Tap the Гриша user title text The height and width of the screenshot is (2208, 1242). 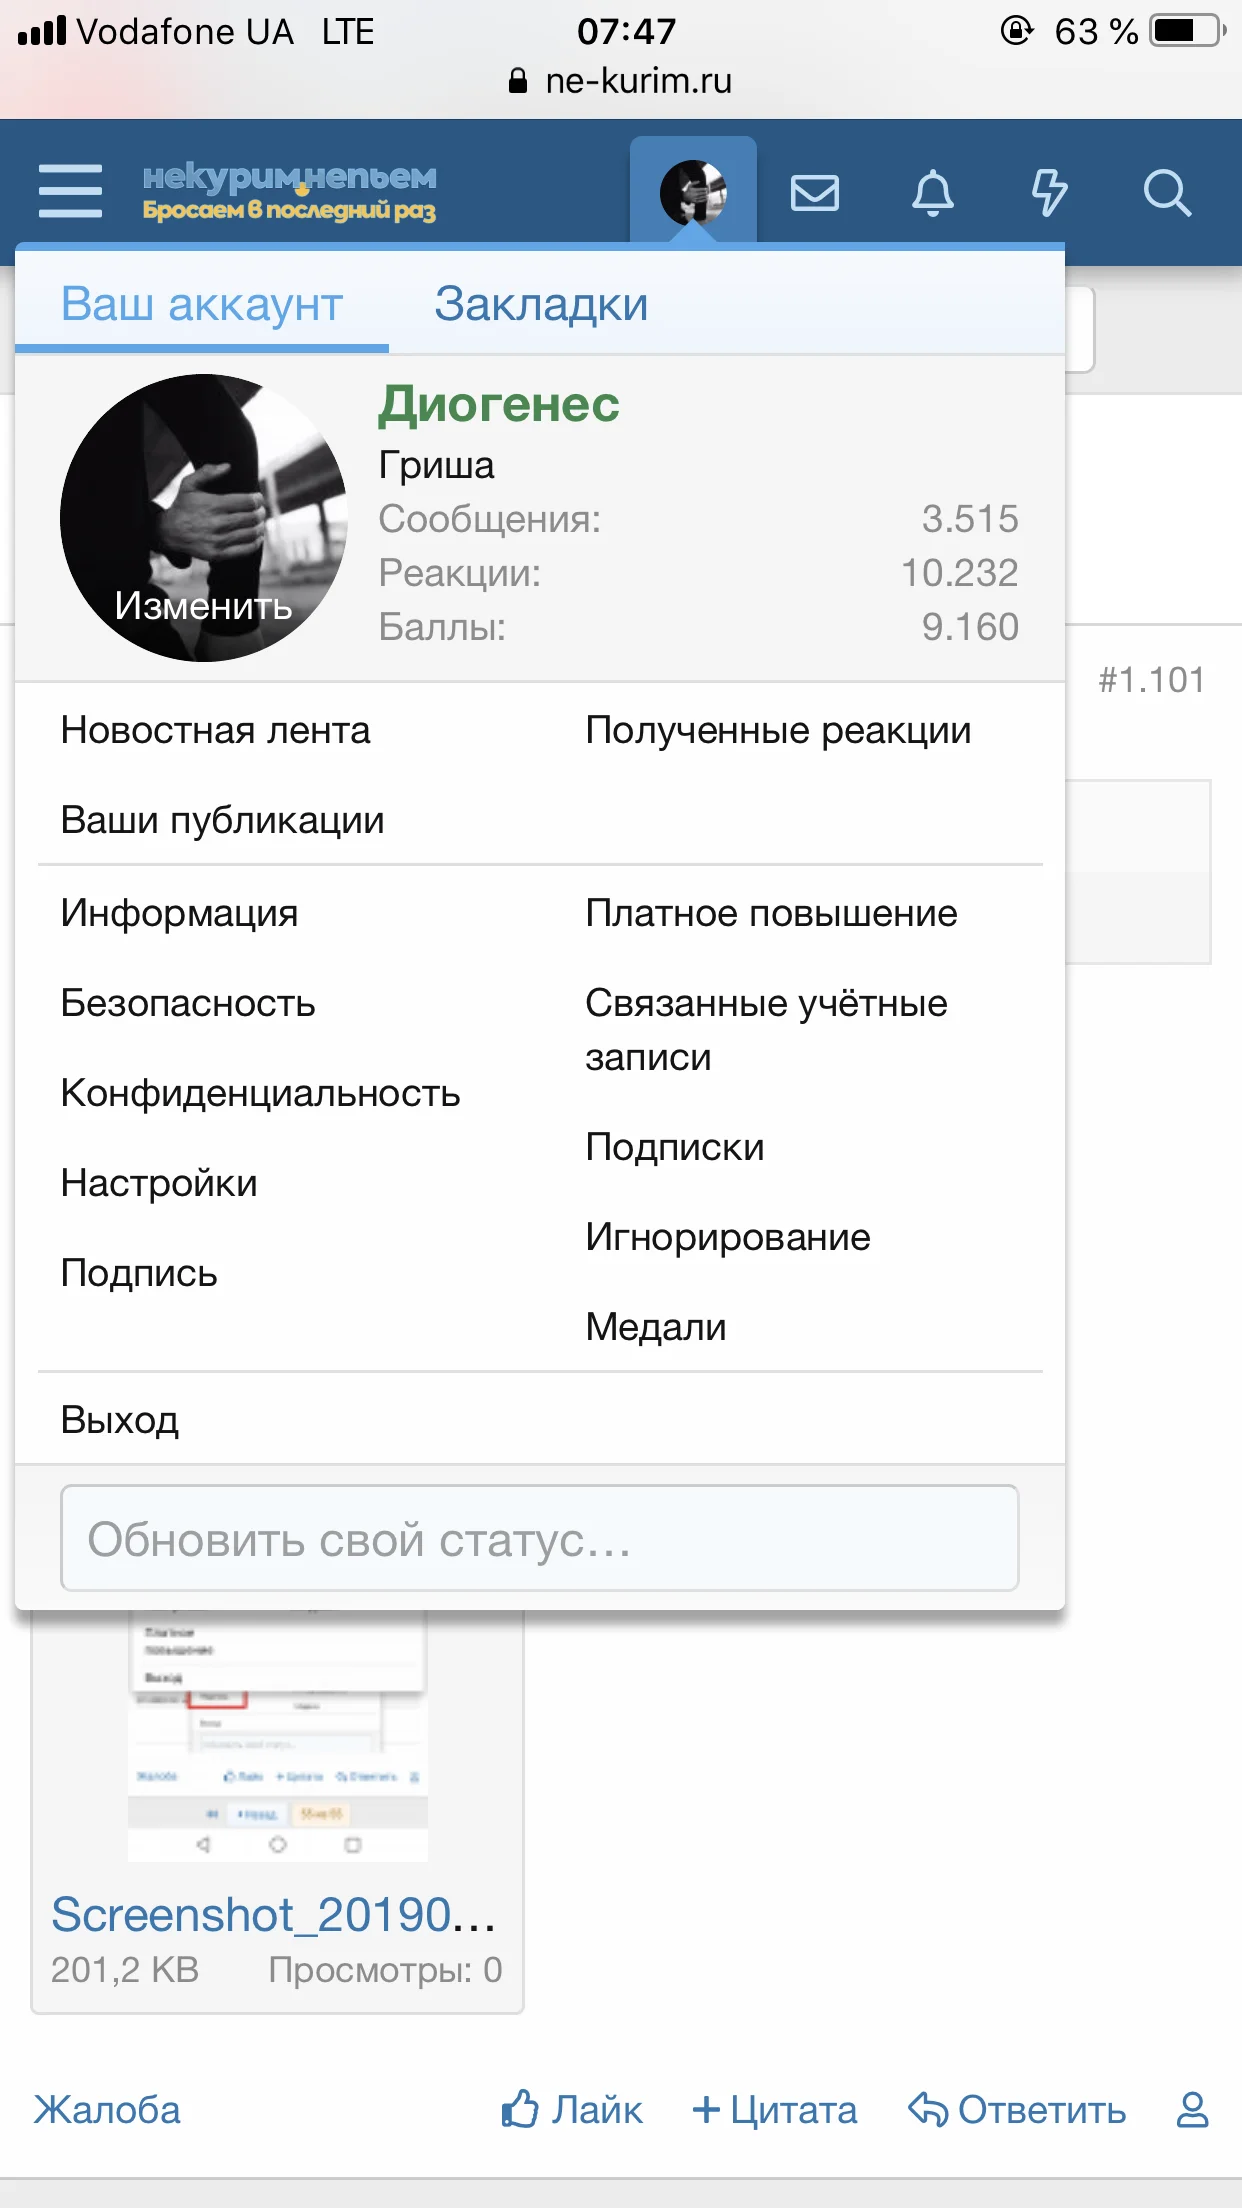436,466
